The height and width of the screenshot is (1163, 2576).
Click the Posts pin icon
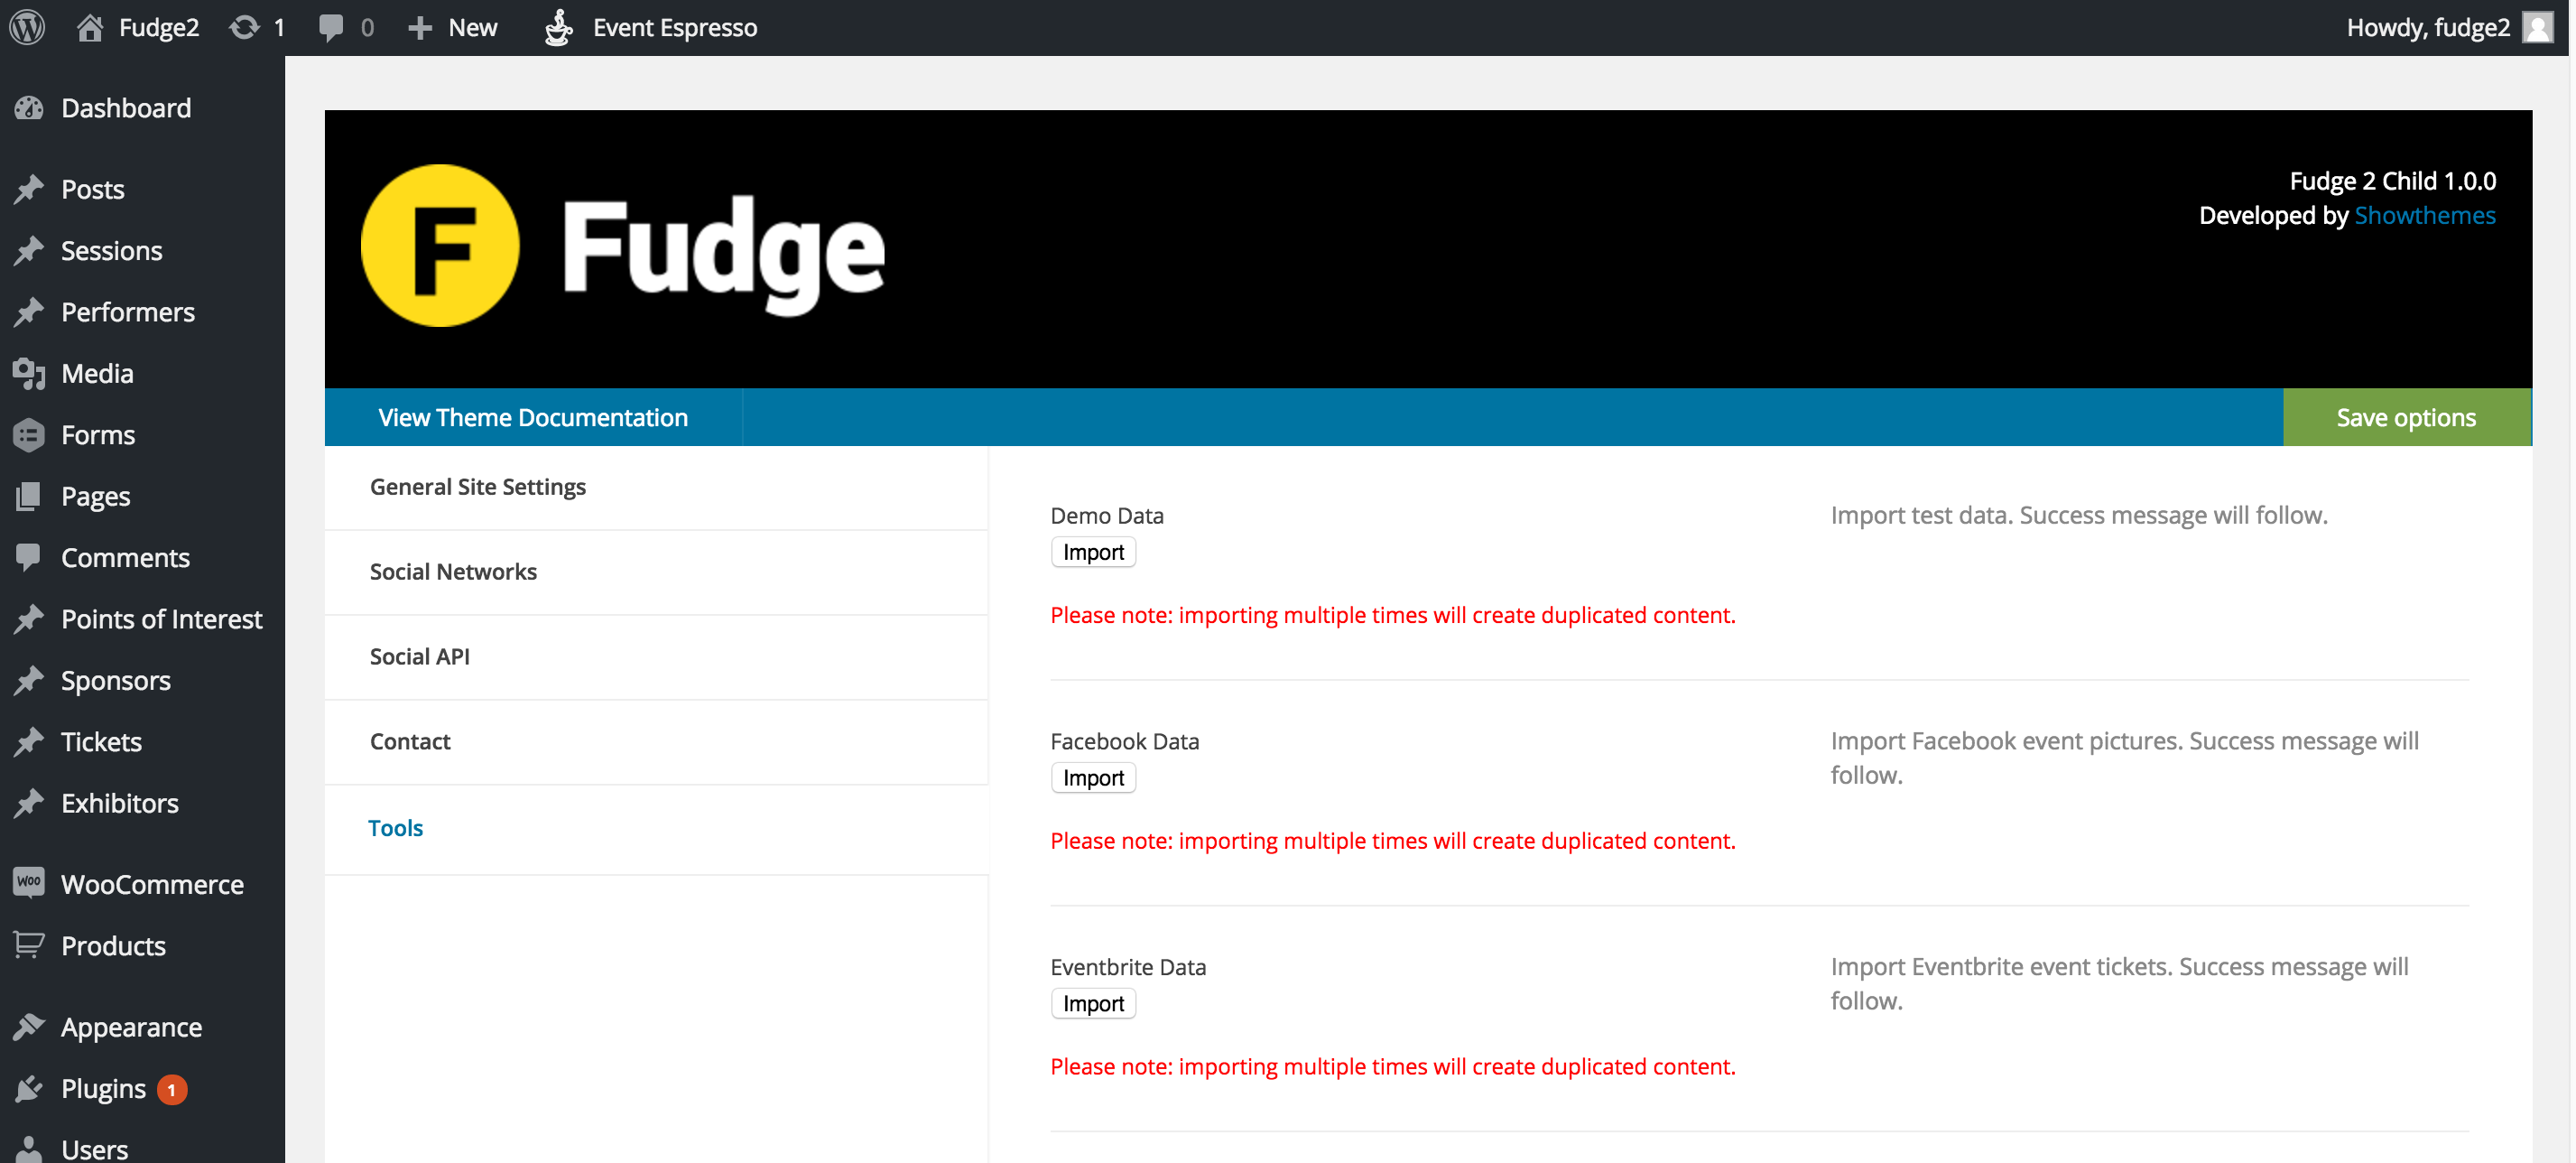[29, 189]
